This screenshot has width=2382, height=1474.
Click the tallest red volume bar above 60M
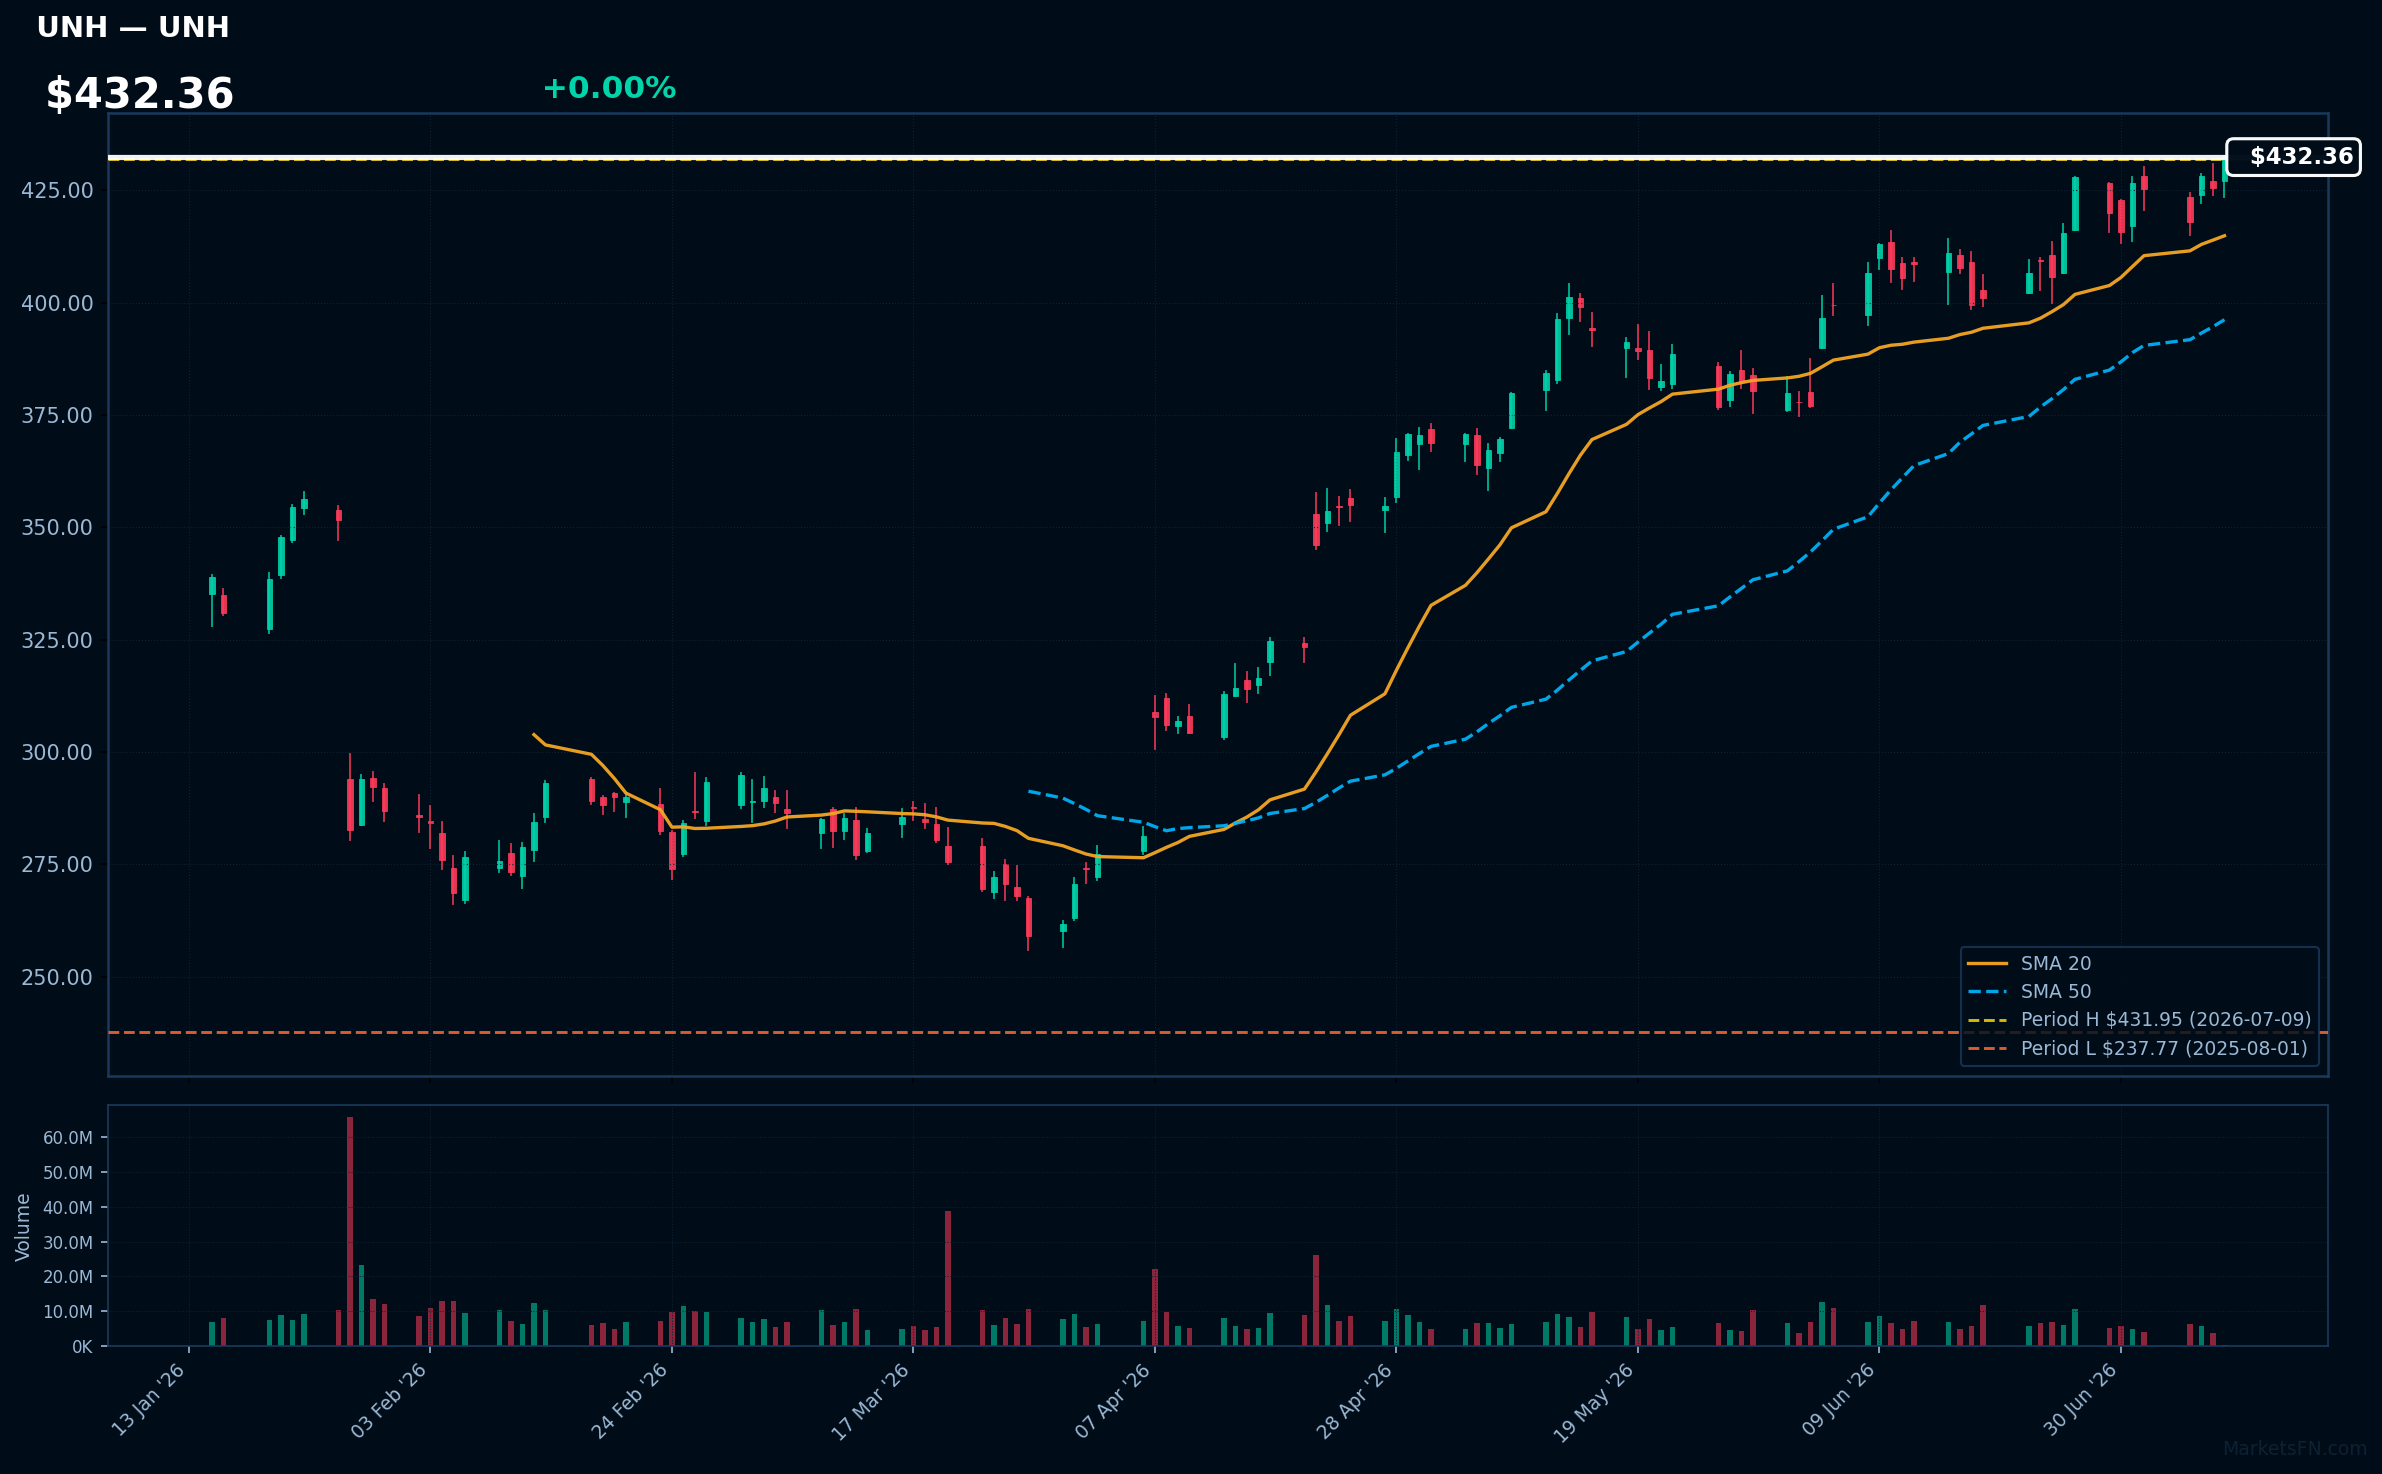click(x=350, y=1231)
